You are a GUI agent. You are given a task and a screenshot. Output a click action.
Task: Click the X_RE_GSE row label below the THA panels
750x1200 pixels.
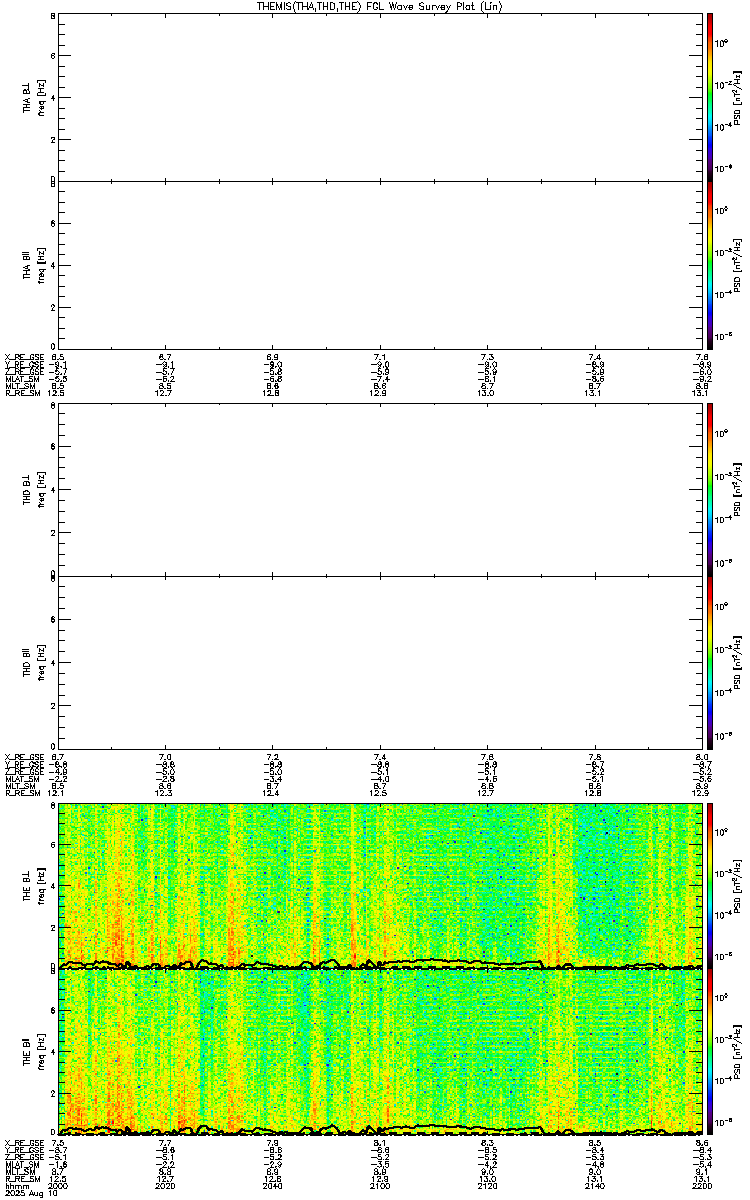point(22,356)
